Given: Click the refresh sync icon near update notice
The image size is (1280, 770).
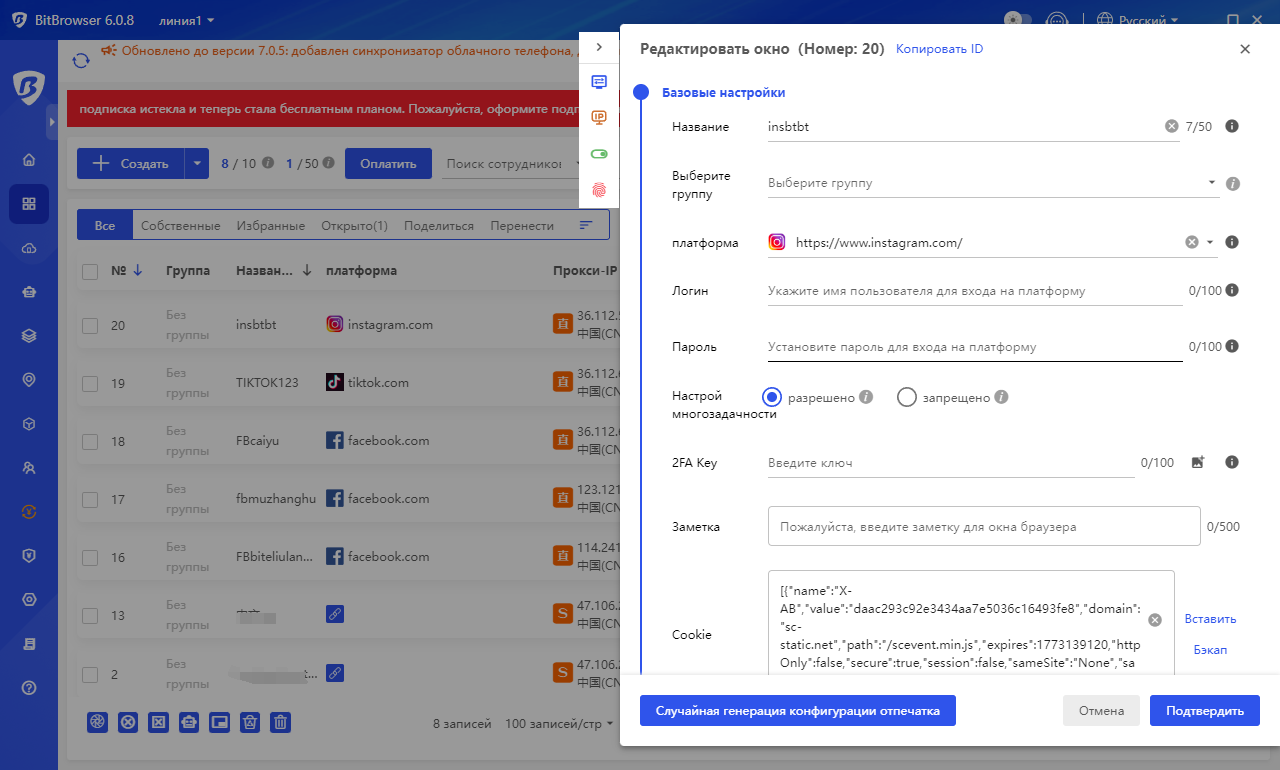Looking at the screenshot, I should pos(81,61).
